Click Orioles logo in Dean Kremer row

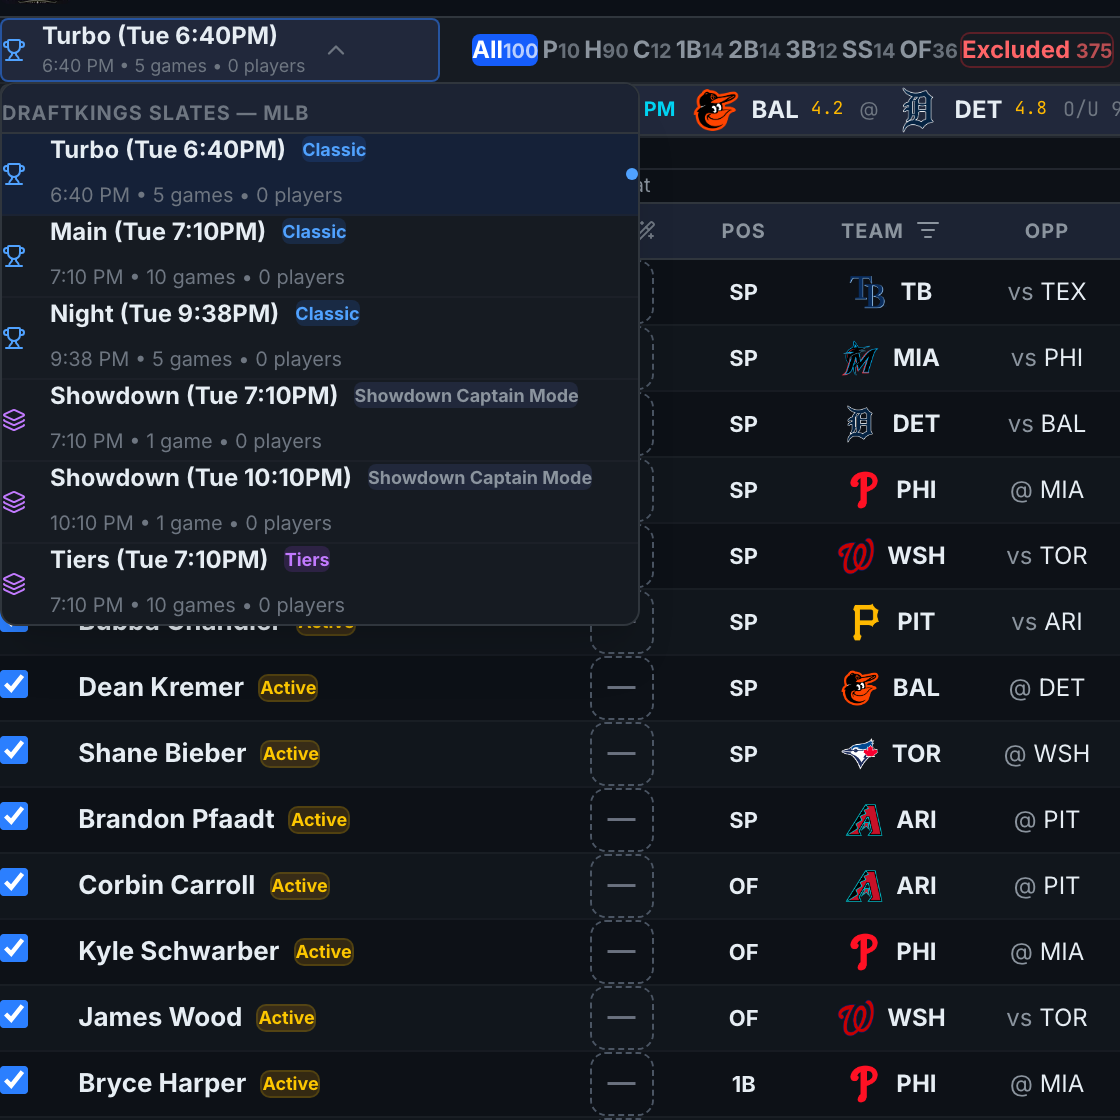pos(860,688)
